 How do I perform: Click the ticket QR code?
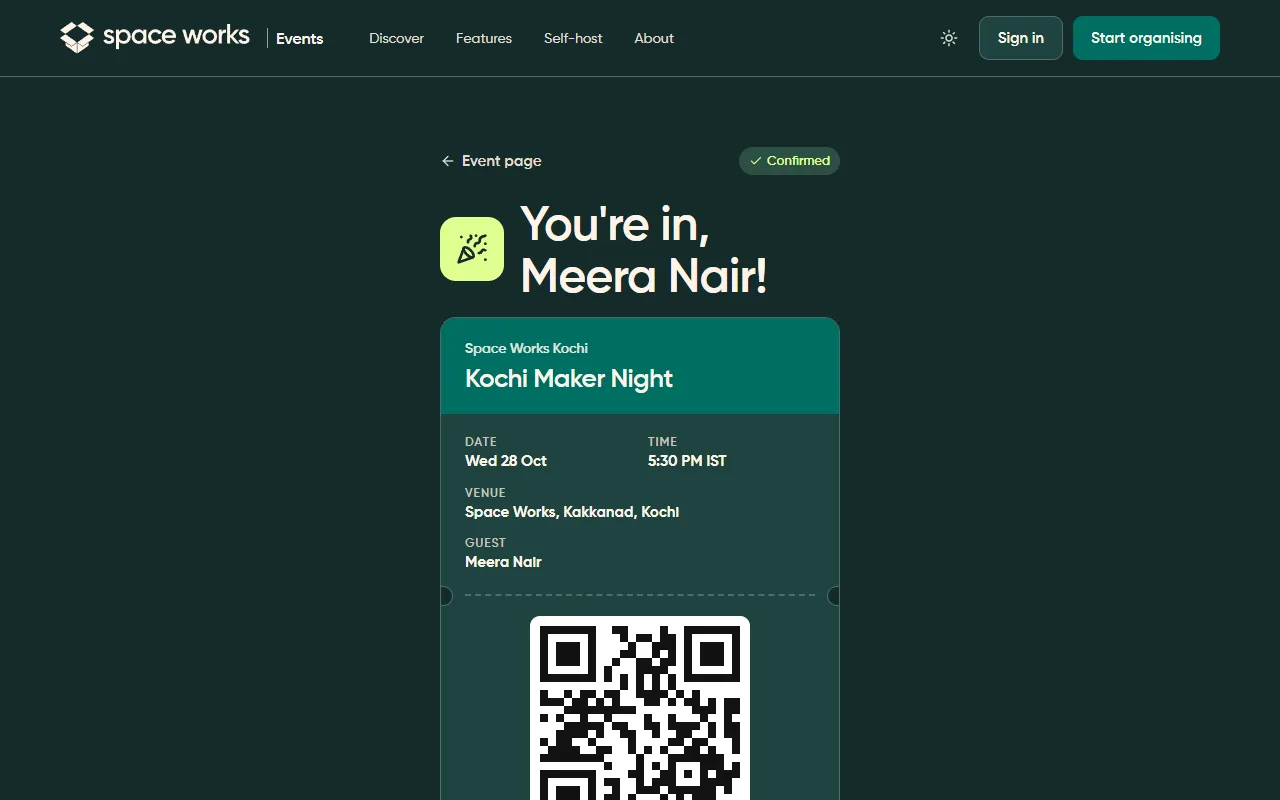(x=640, y=708)
